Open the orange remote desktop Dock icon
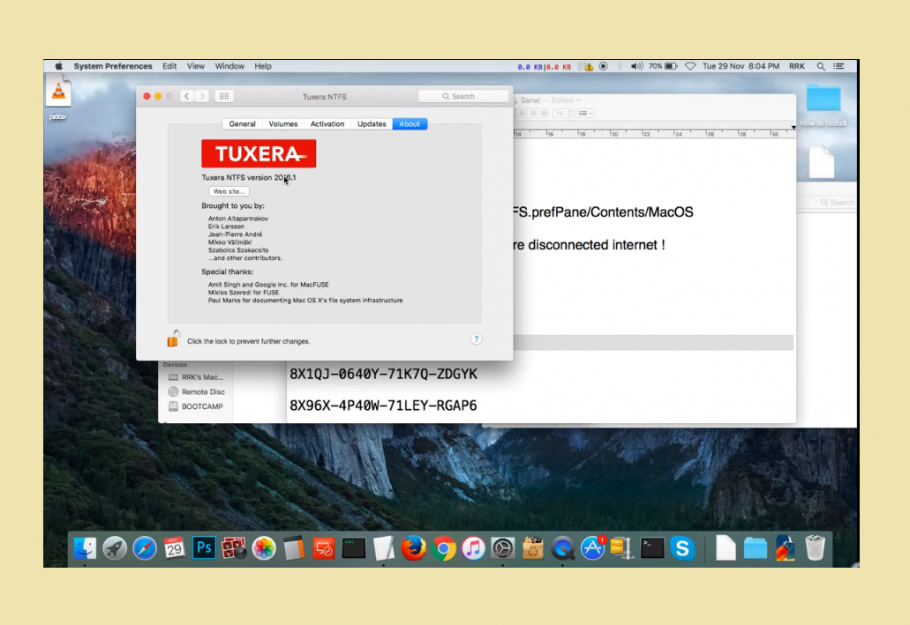Viewport: 910px width, 625px height. (323, 548)
